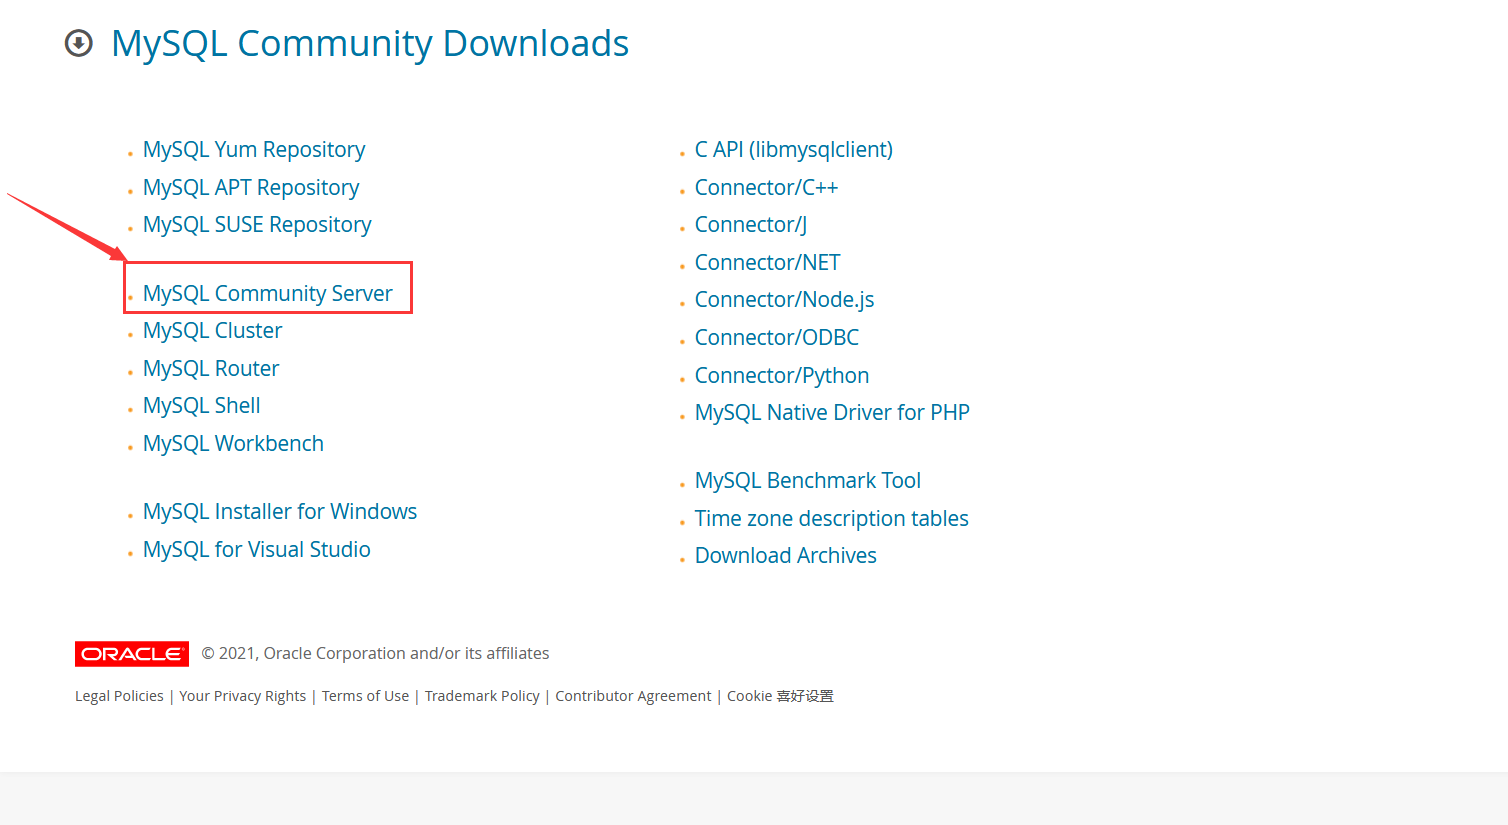
Task: Open MySQL Cluster downloads
Action: (x=213, y=331)
